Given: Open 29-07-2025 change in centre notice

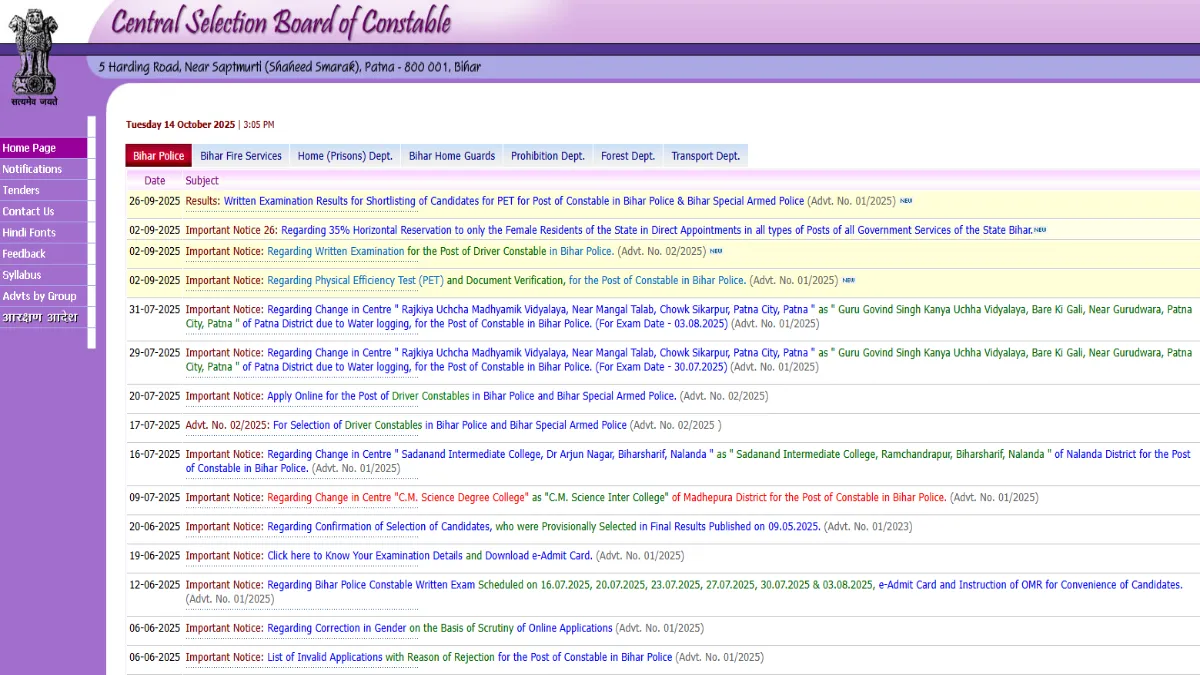Looking at the screenshot, I should 689,360.
